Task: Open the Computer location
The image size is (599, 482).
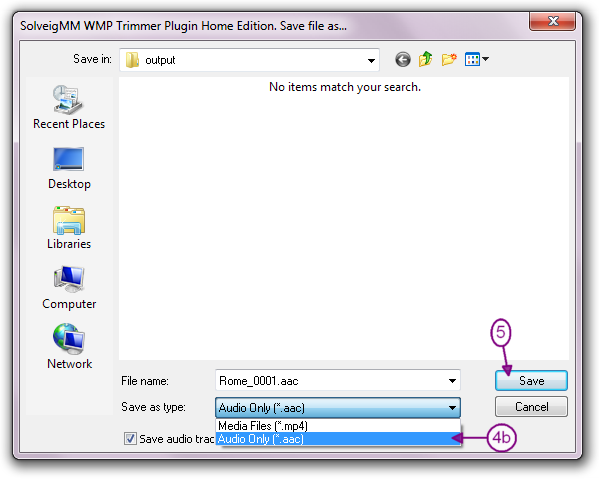Action: point(69,288)
